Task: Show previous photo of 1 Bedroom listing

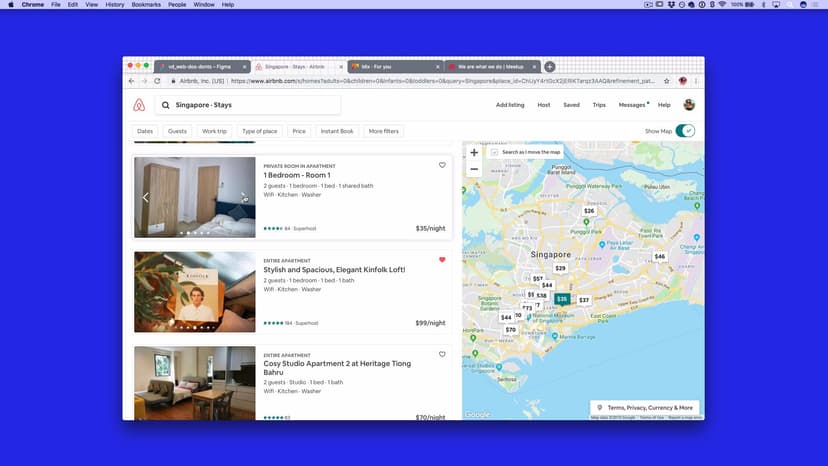Action: point(145,197)
